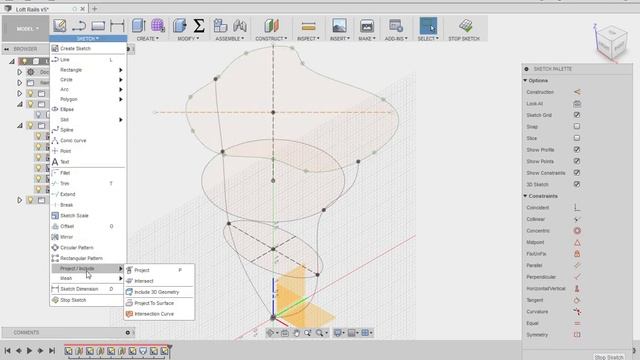The height and width of the screenshot is (360, 640).
Task: Open the CREATE dropdown menu
Action: point(147,38)
